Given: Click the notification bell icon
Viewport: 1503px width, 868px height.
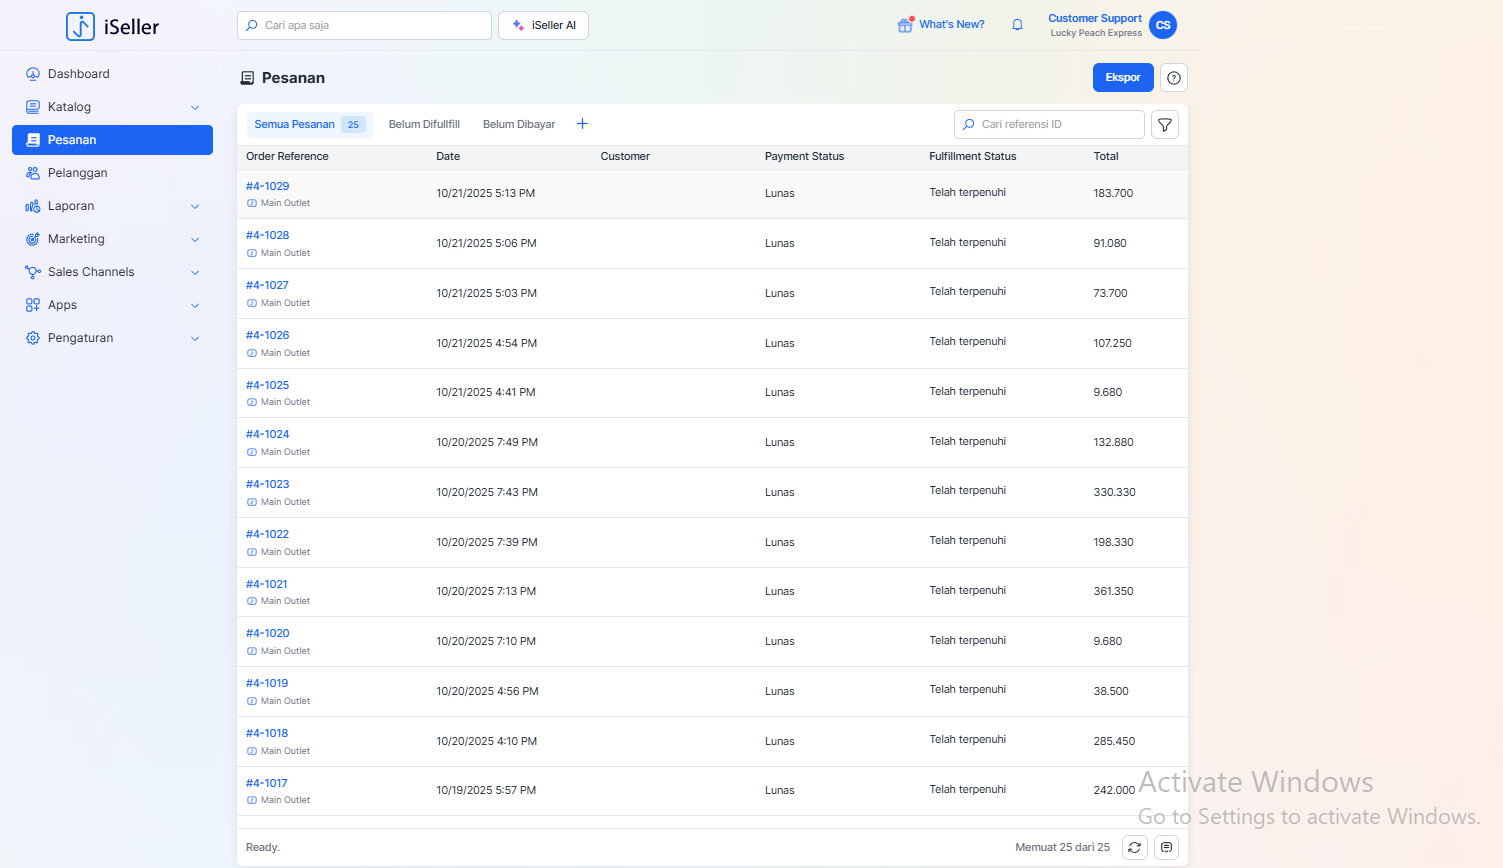Looking at the screenshot, I should (x=1017, y=25).
